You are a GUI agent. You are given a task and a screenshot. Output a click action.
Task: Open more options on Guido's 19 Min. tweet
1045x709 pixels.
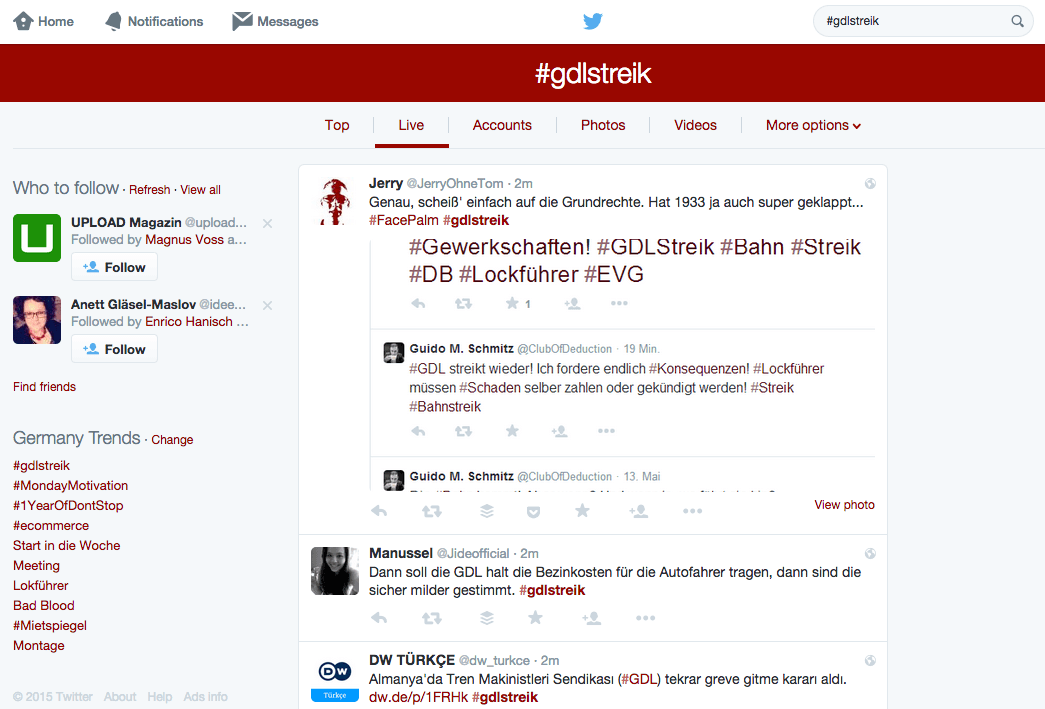coord(606,431)
